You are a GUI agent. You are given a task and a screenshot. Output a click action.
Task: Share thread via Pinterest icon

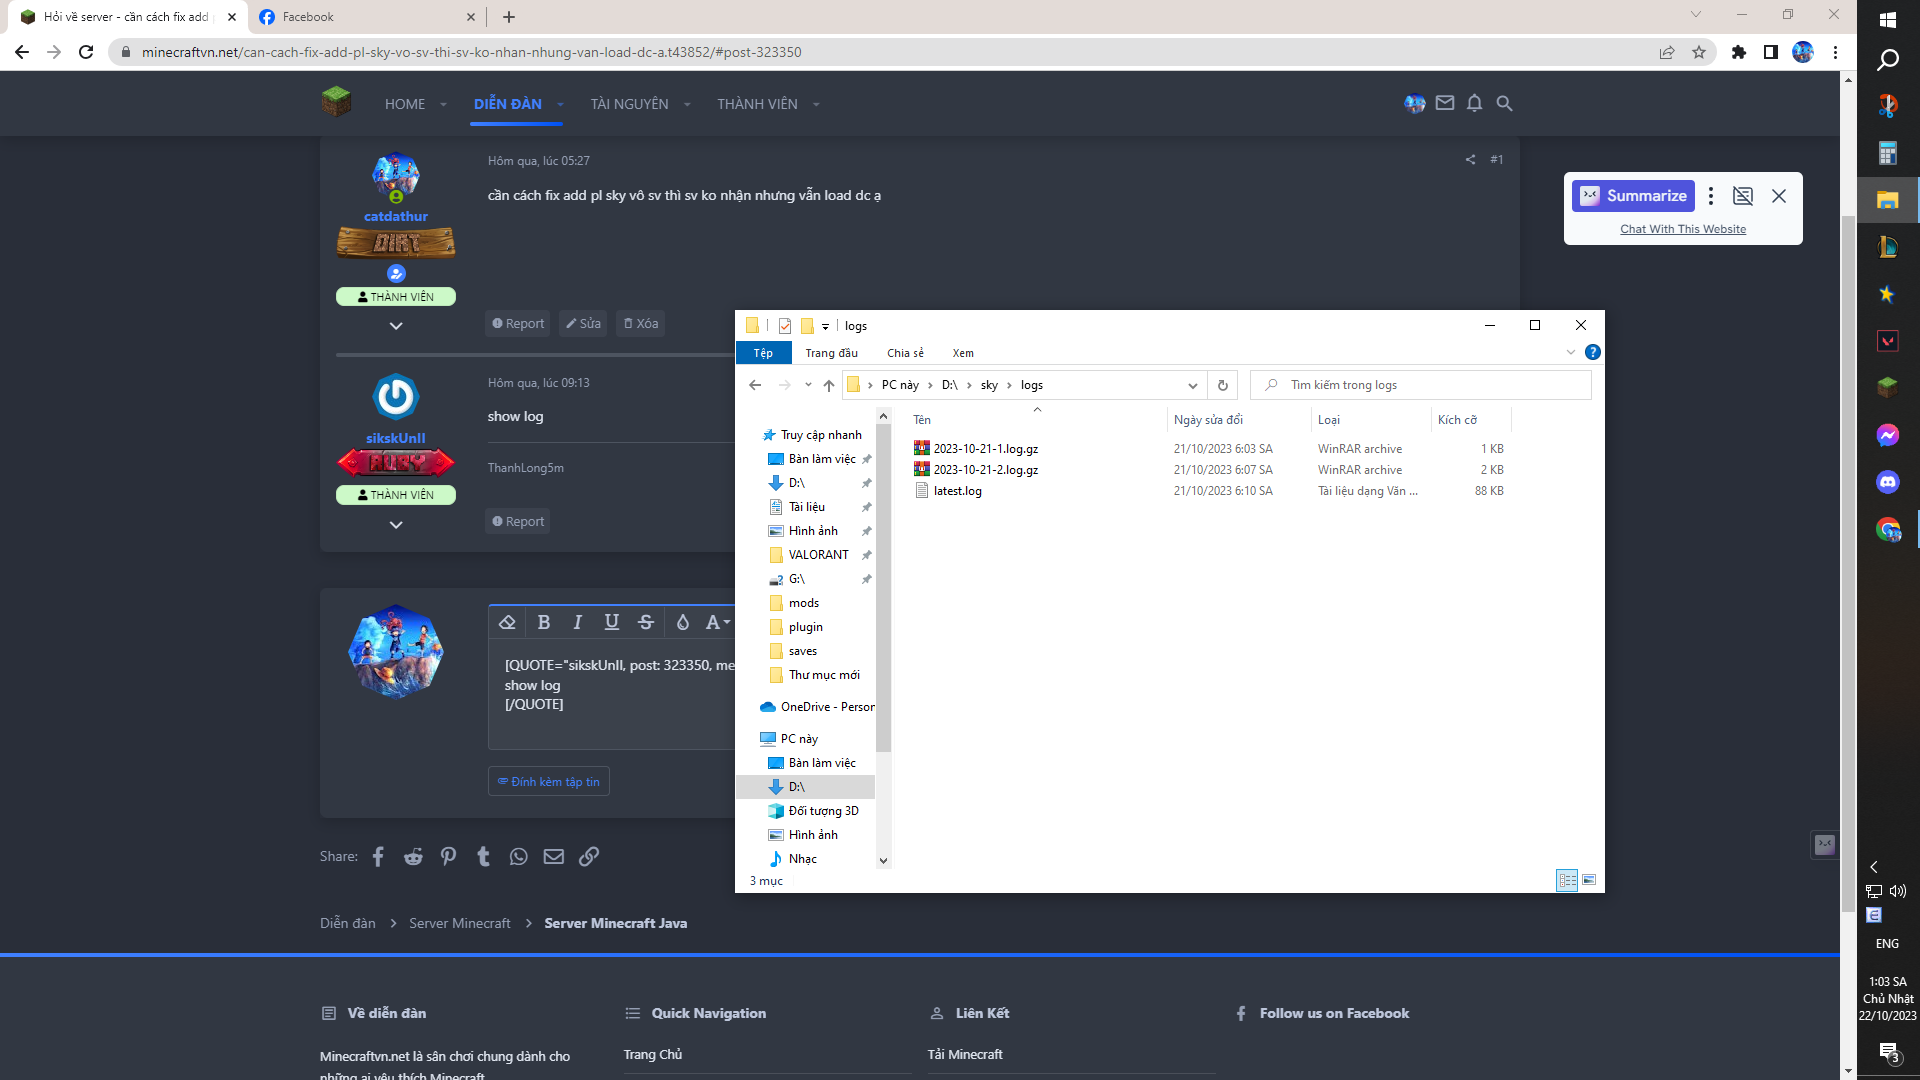(448, 857)
